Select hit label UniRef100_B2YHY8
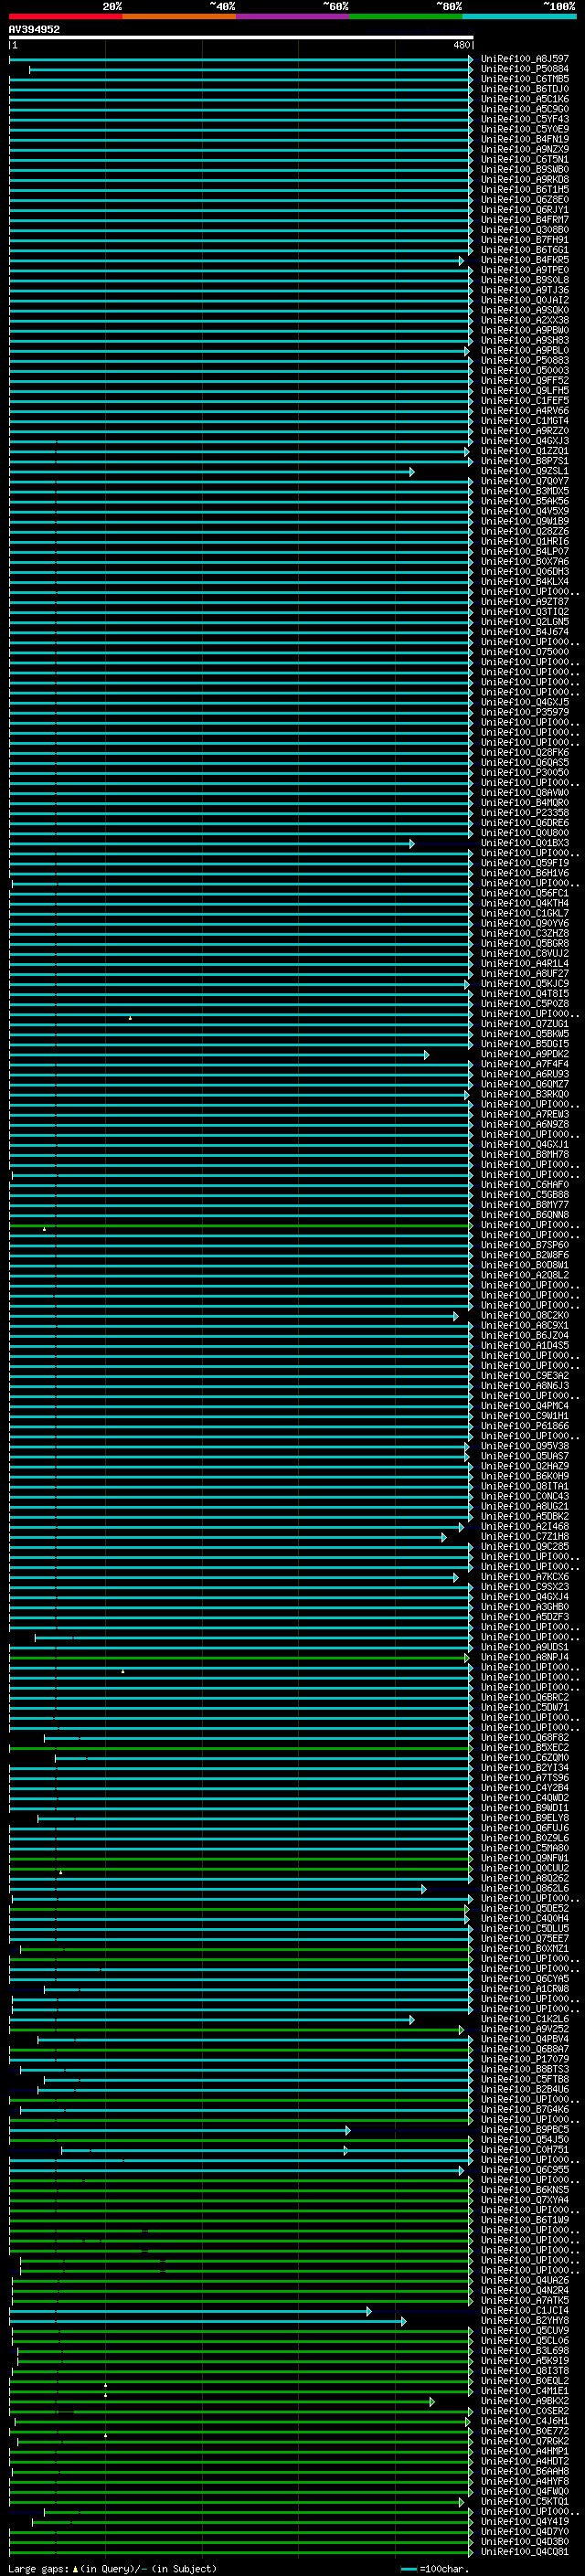585x2576 pixels. coord(525,2320)
